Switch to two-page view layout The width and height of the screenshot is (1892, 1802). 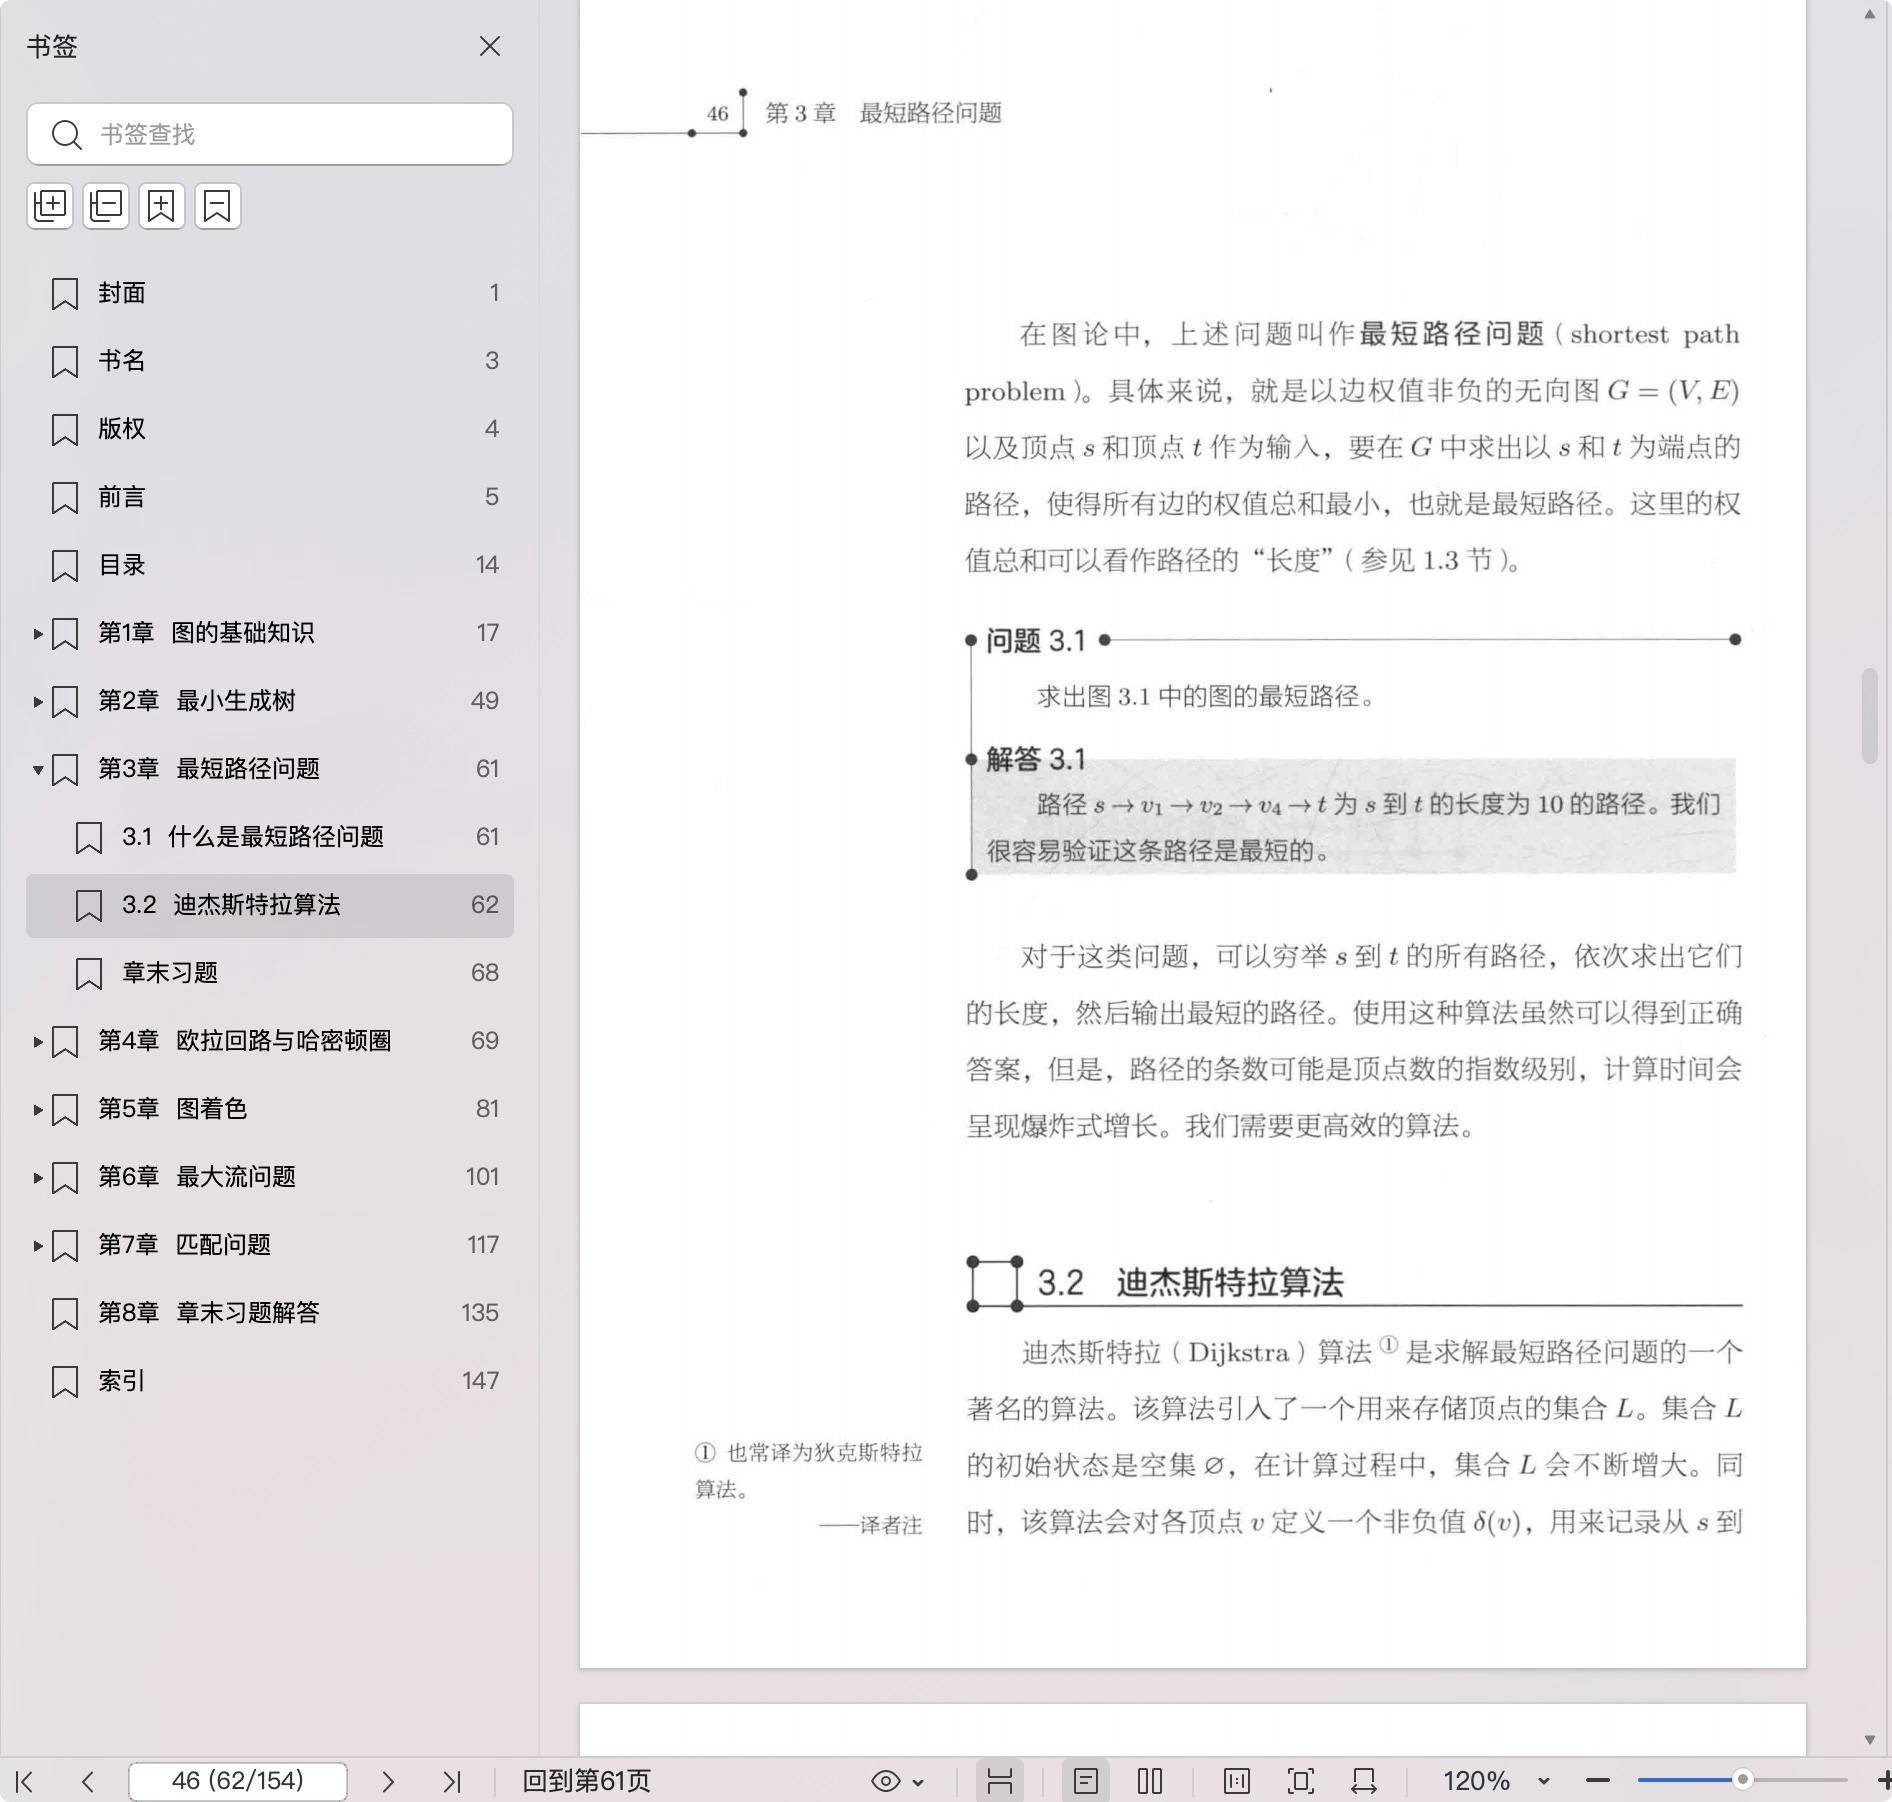(x=1150, y=1781)
